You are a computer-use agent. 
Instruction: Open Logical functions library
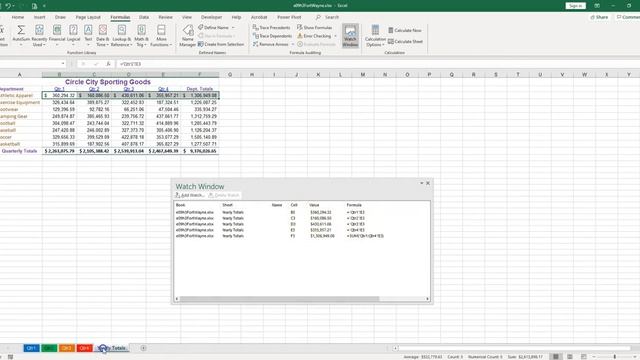tap(73, 35)
